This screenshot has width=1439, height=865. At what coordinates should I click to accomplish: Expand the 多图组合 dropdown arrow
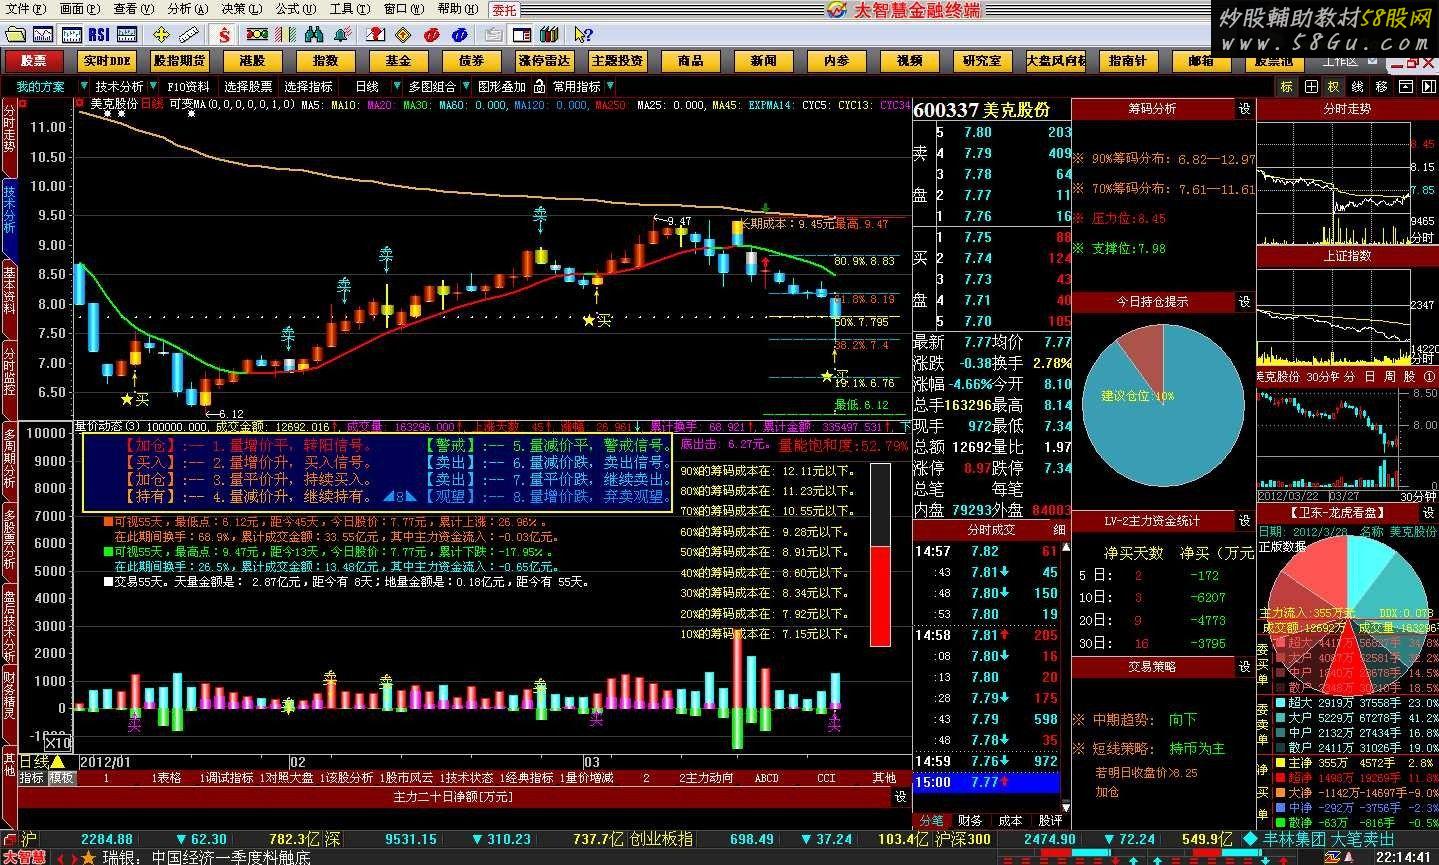coord(466,87)
